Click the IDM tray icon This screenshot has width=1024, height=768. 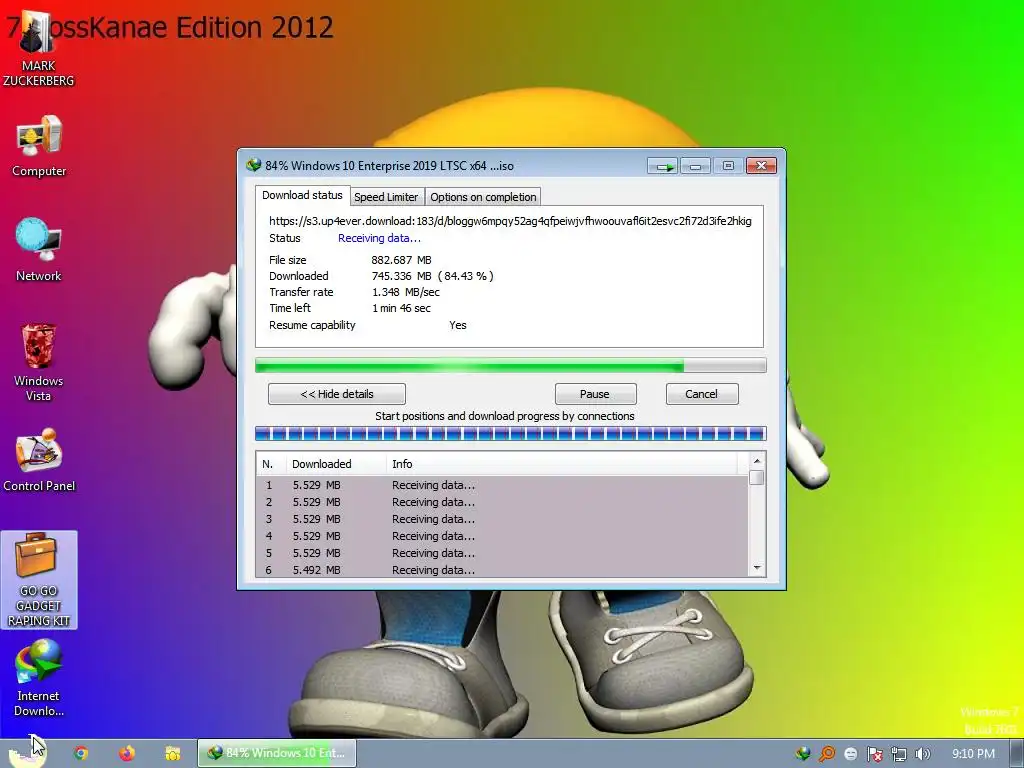803,754
